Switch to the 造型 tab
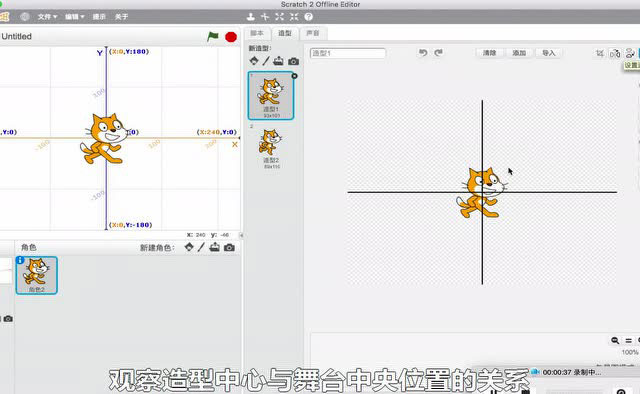 285,33
